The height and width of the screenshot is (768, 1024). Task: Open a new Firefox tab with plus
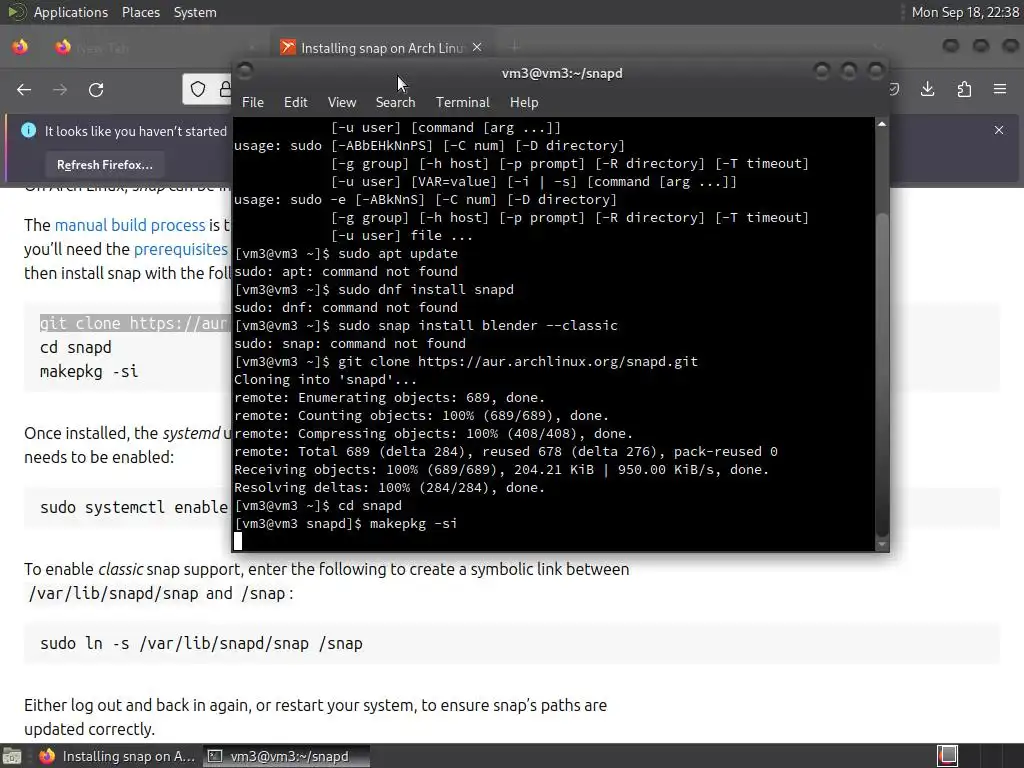(515, 46)
